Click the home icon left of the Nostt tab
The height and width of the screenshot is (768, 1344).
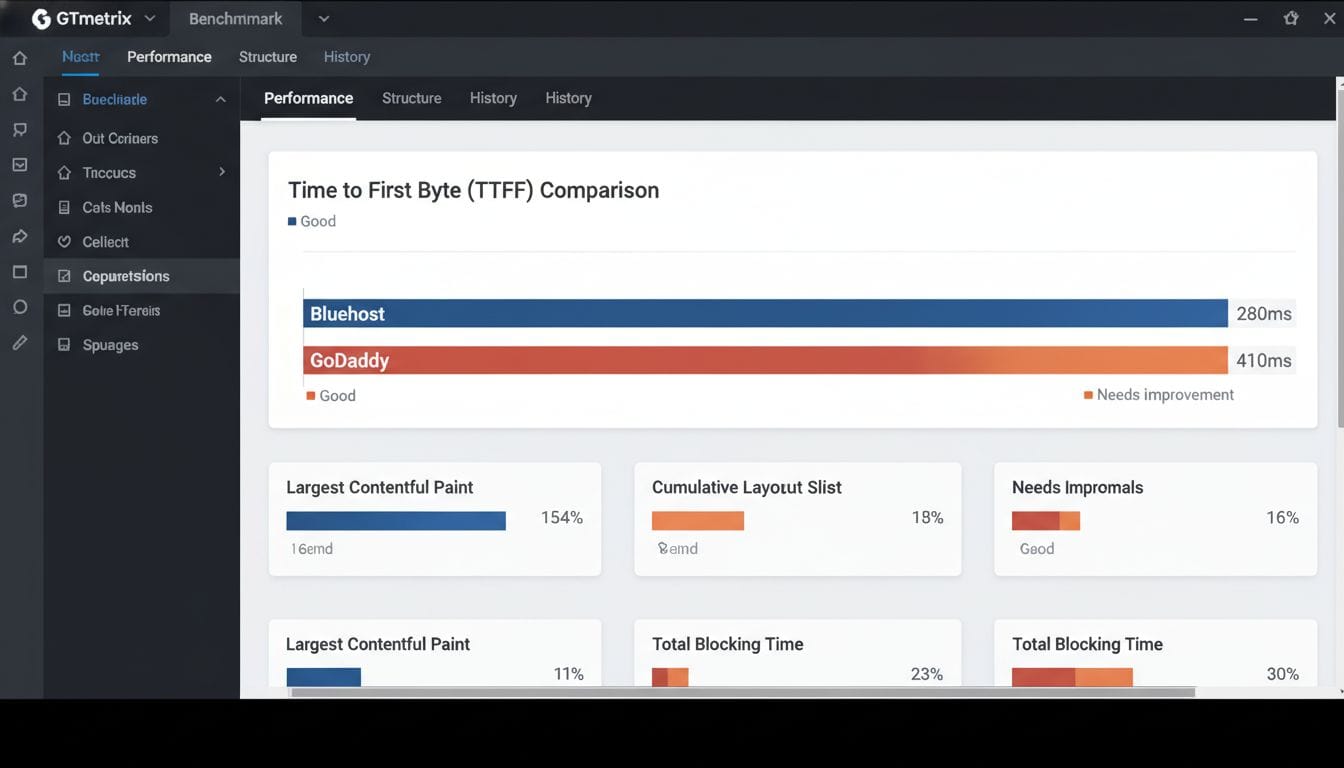coord(19,58)
